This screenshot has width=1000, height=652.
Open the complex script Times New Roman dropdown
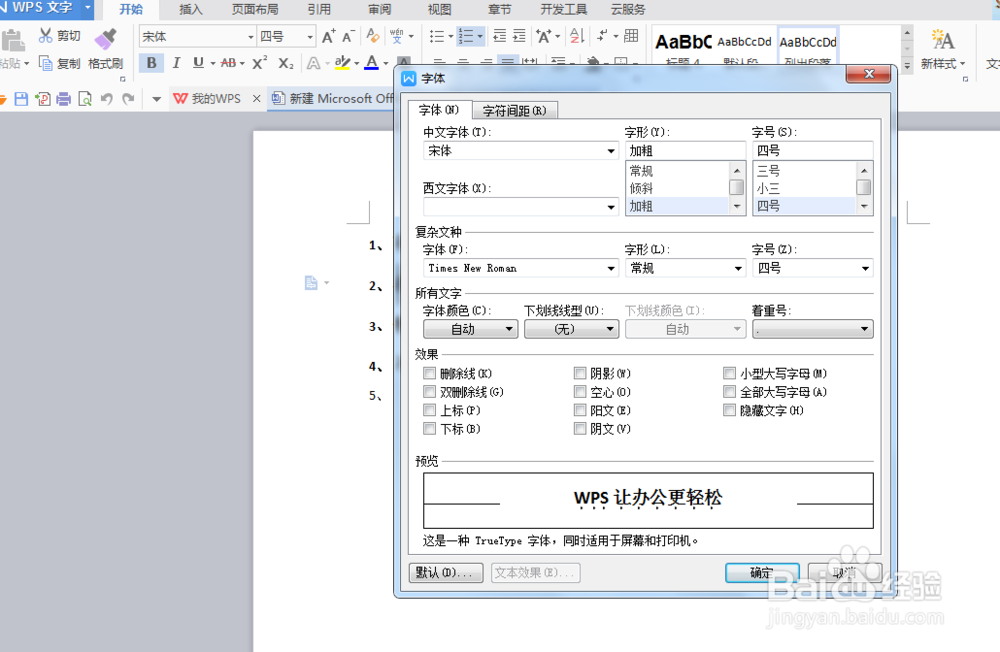point(611,269)
